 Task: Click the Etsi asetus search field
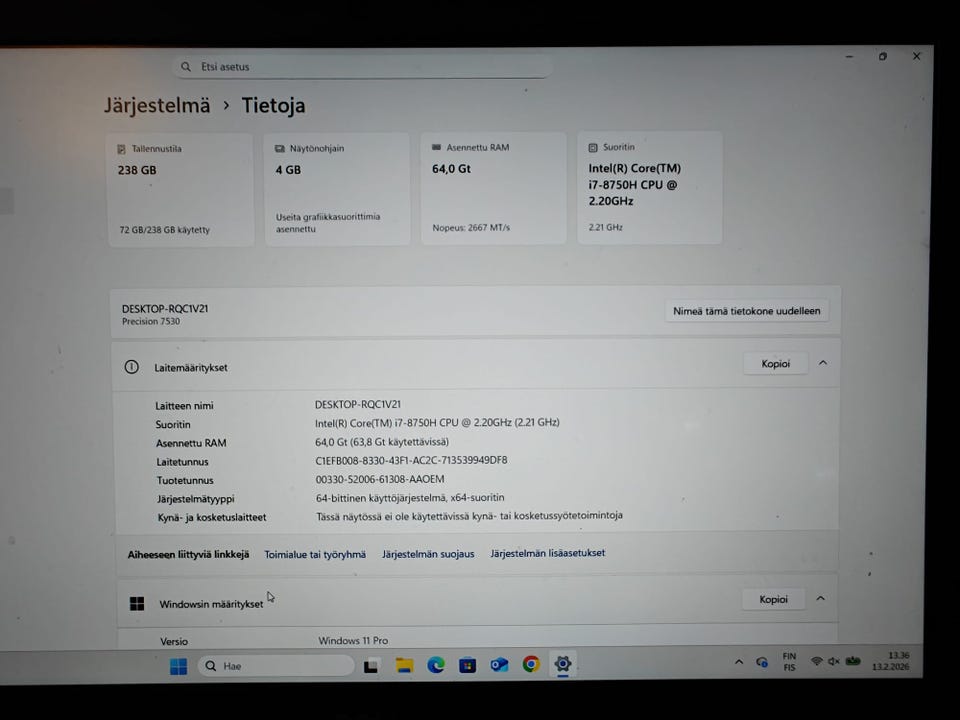(x=364, y=66)
